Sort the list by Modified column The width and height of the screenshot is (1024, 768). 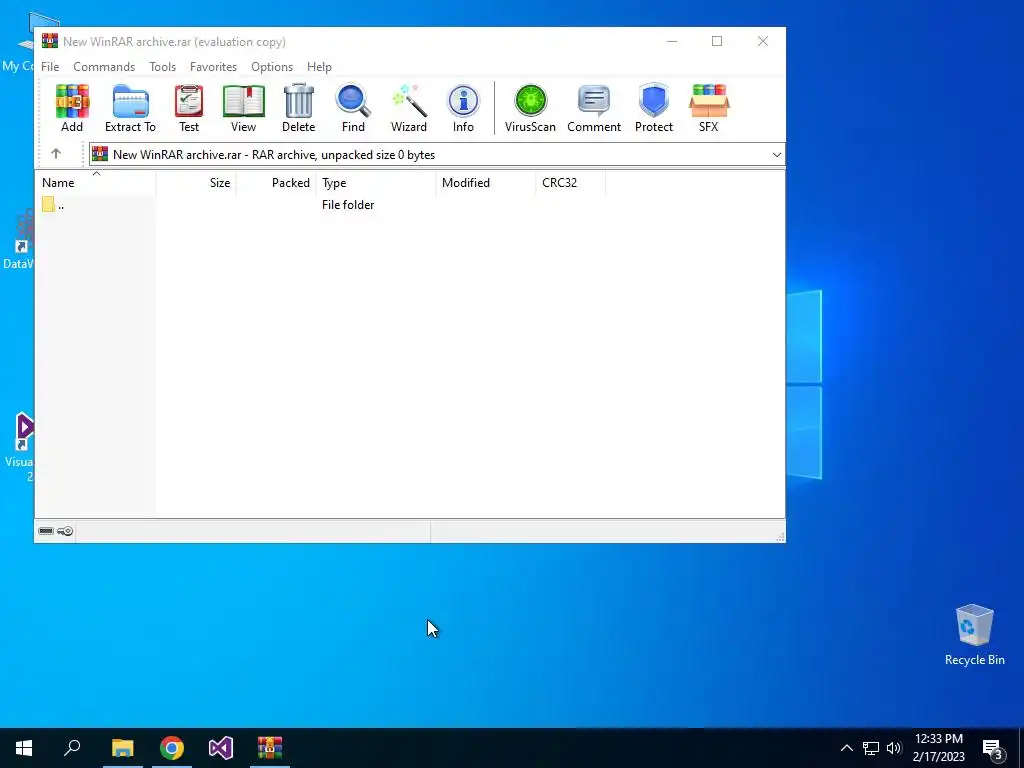[x=485, y=183]
